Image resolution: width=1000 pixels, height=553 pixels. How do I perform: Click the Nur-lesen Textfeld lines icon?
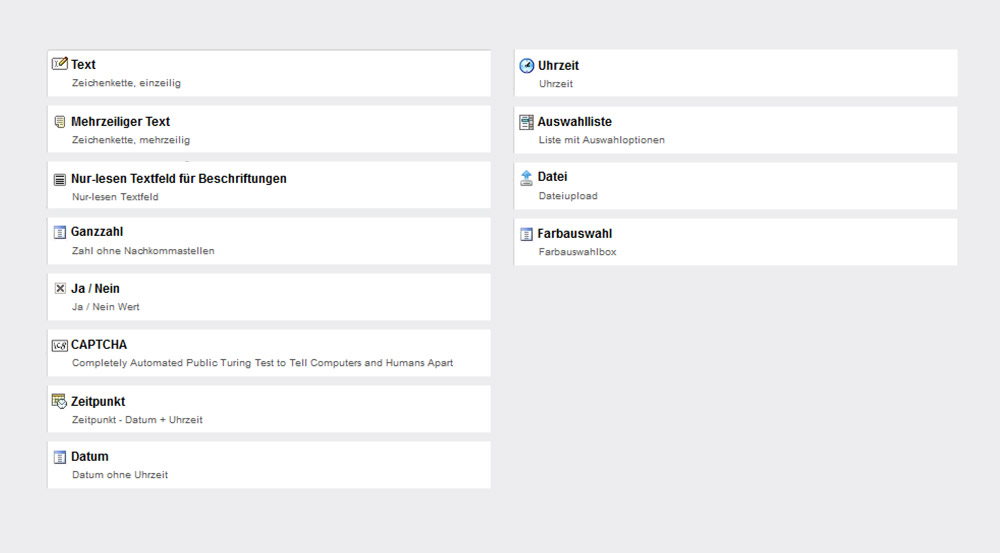click(59, 180)
